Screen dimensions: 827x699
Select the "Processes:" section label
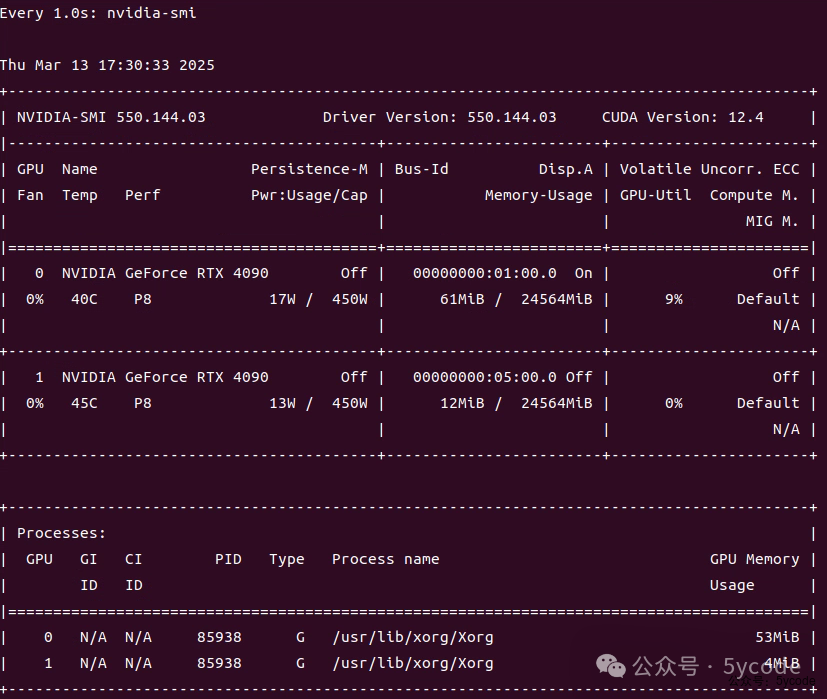click(x=61, y=533)
